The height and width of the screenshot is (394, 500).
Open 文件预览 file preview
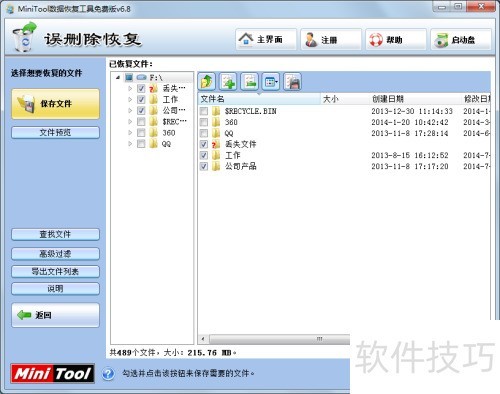tap(55, 132)
